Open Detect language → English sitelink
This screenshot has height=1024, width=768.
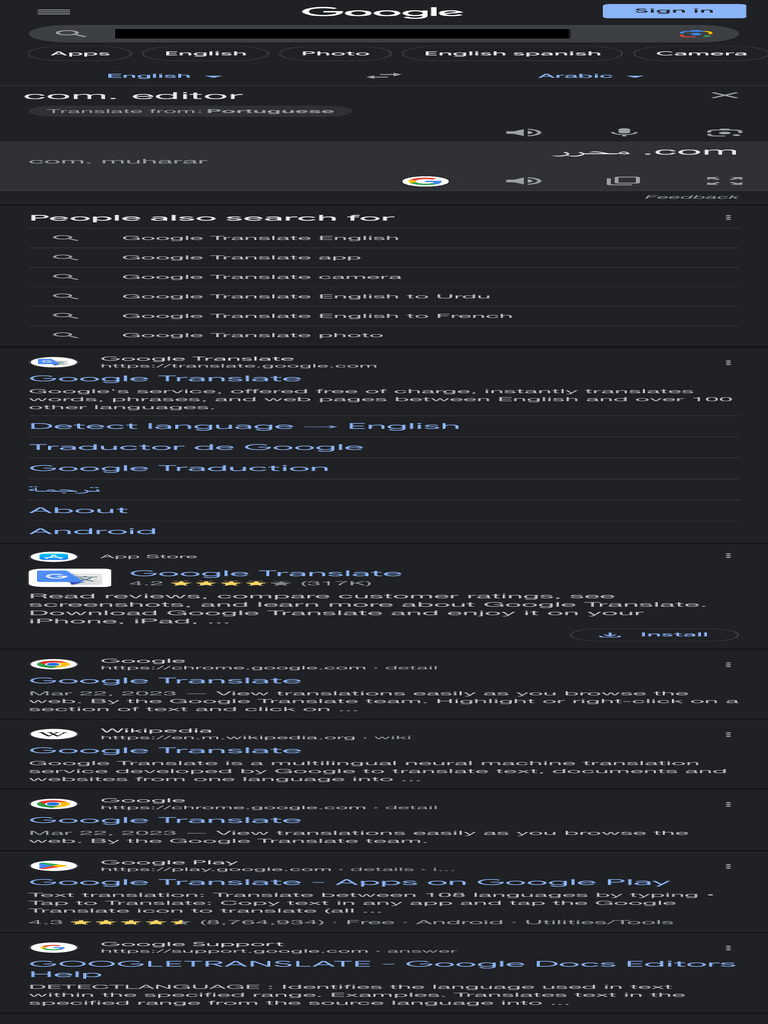click(244, 426)
